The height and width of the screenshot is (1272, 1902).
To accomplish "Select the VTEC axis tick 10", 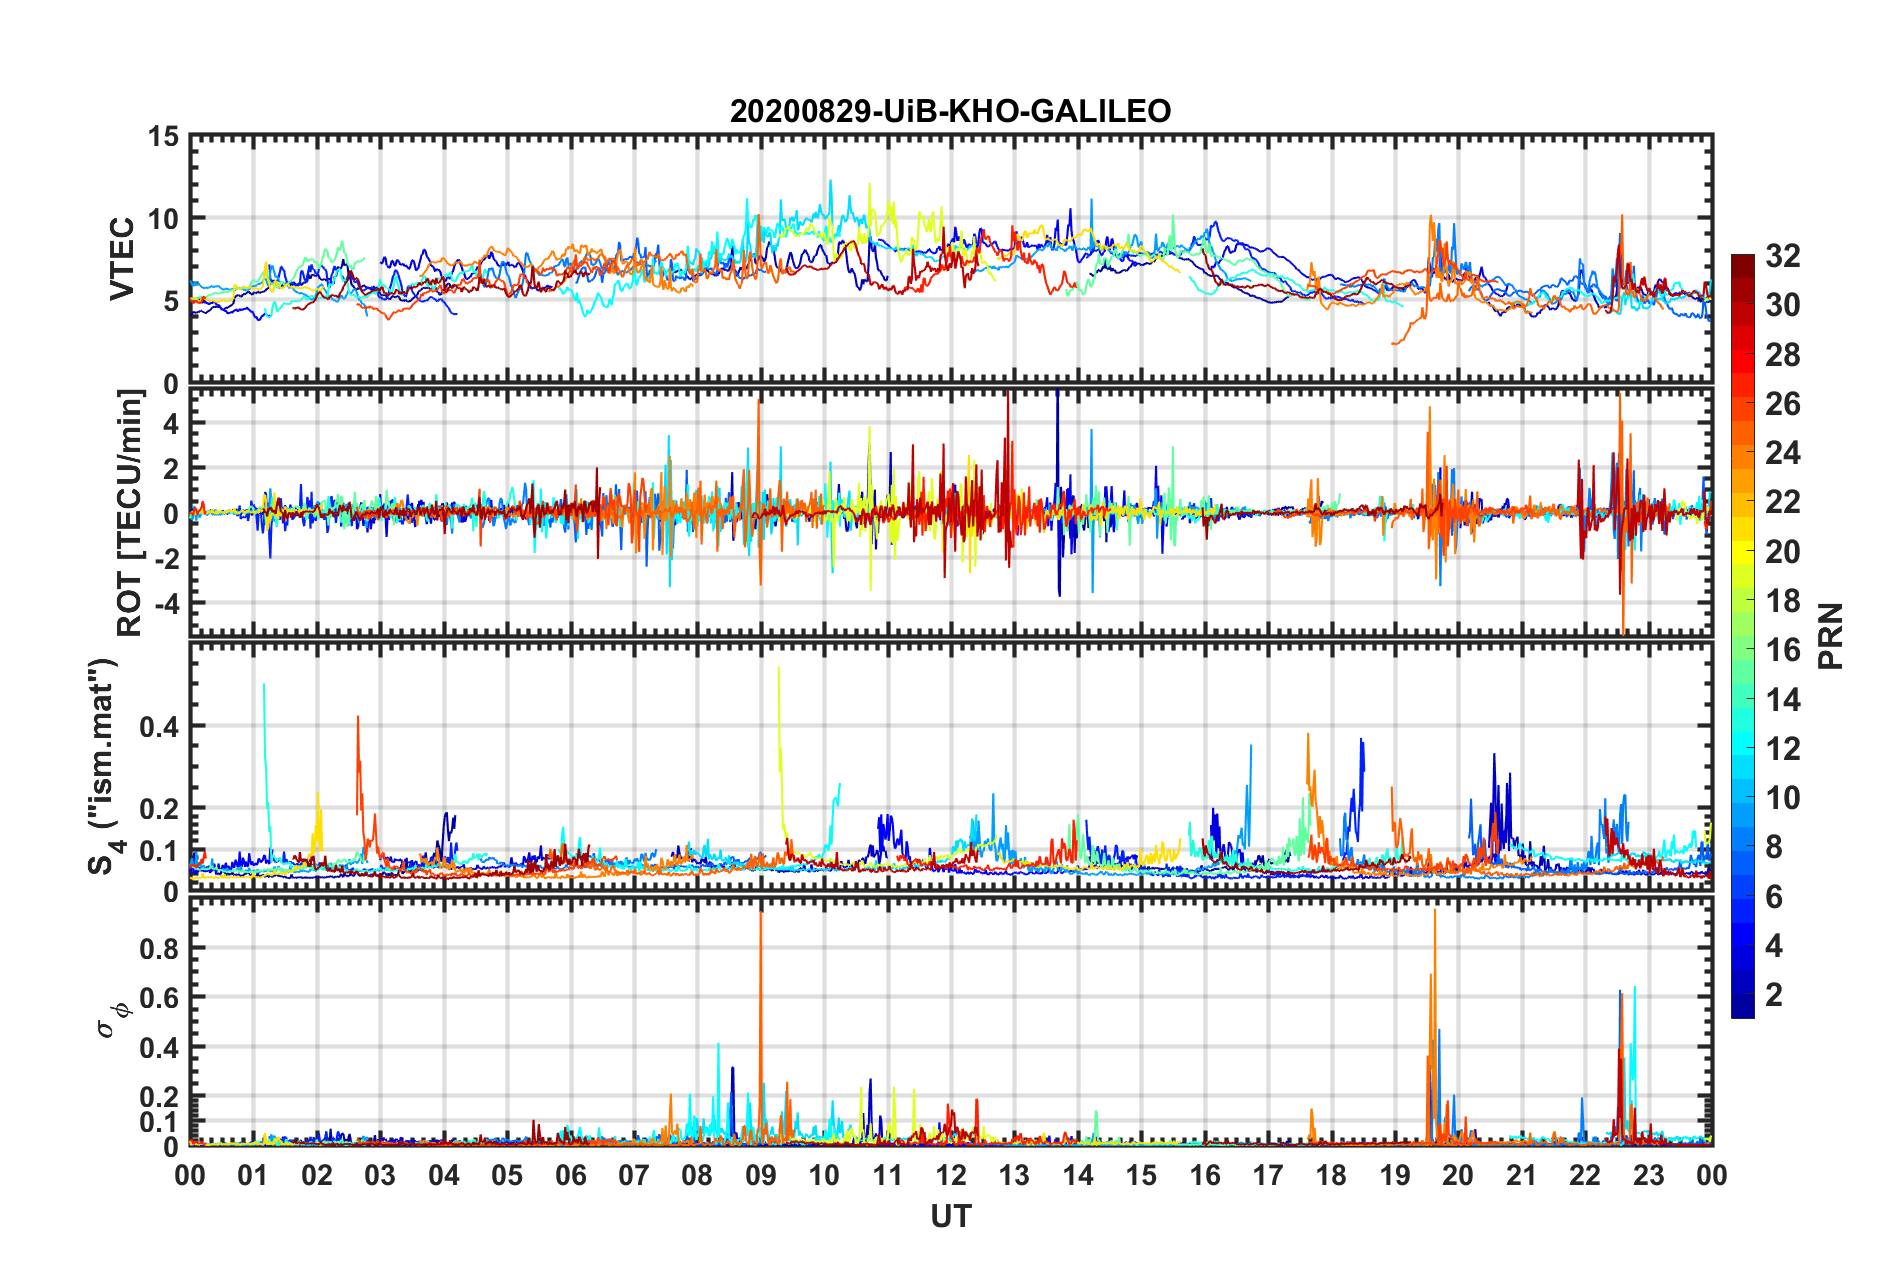I will coord(162,218).
